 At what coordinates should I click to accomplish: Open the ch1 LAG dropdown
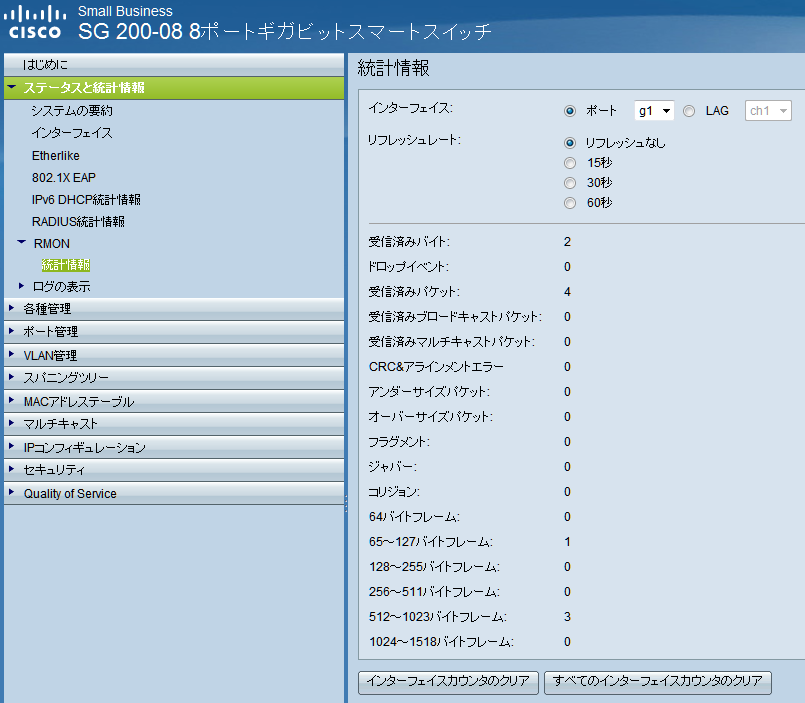[768, 110]
